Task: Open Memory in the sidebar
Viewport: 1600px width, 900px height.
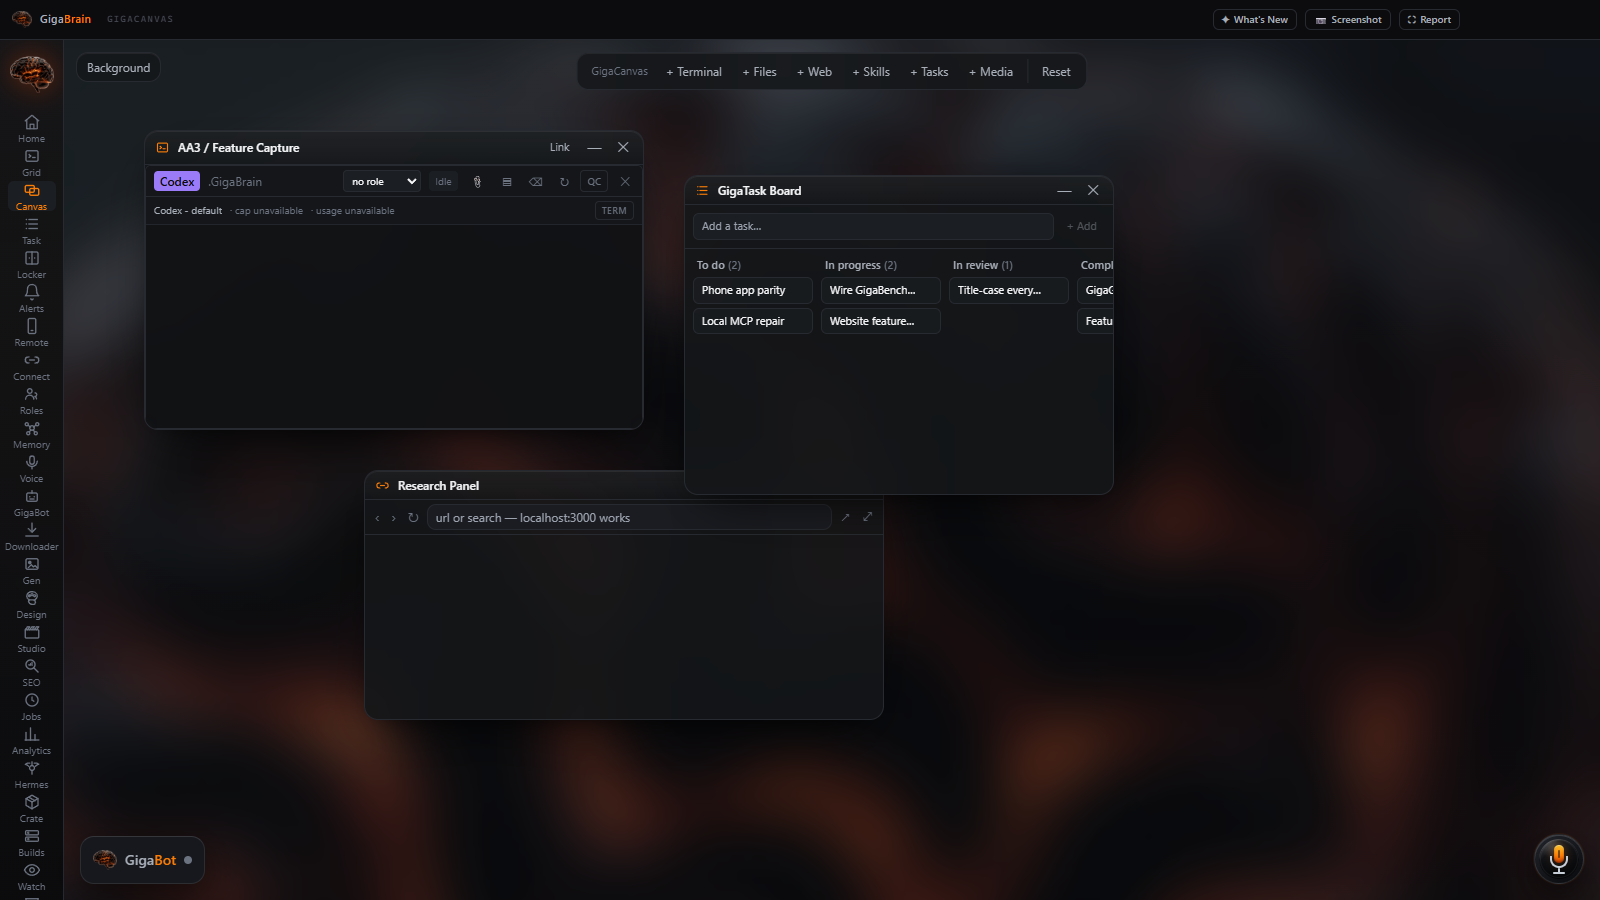Action: pyautogui.click(x=31, y=434)
